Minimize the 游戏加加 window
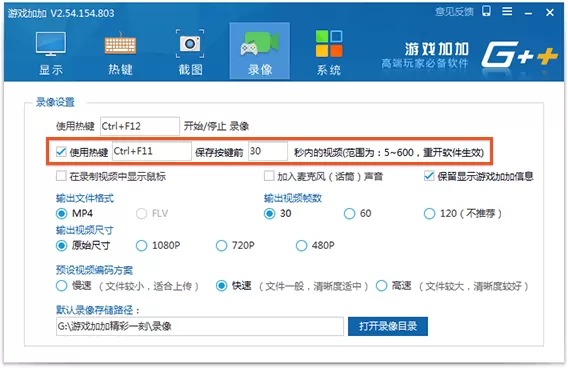The width and height of the screenshot is (568, 368). tap(528, 13)
